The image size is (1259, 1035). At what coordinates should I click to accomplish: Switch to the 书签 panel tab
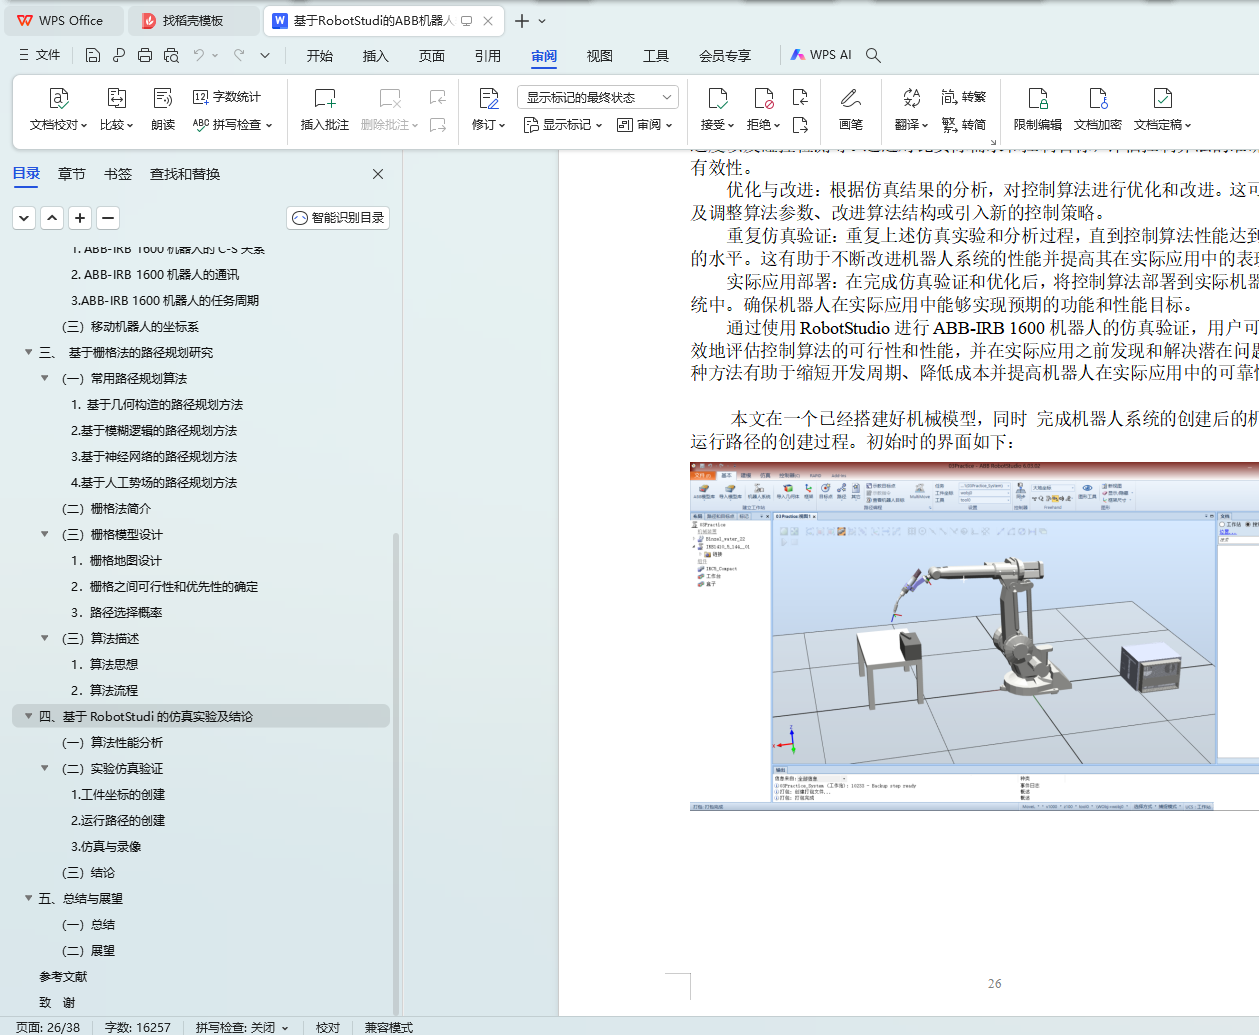coord(118,174)
